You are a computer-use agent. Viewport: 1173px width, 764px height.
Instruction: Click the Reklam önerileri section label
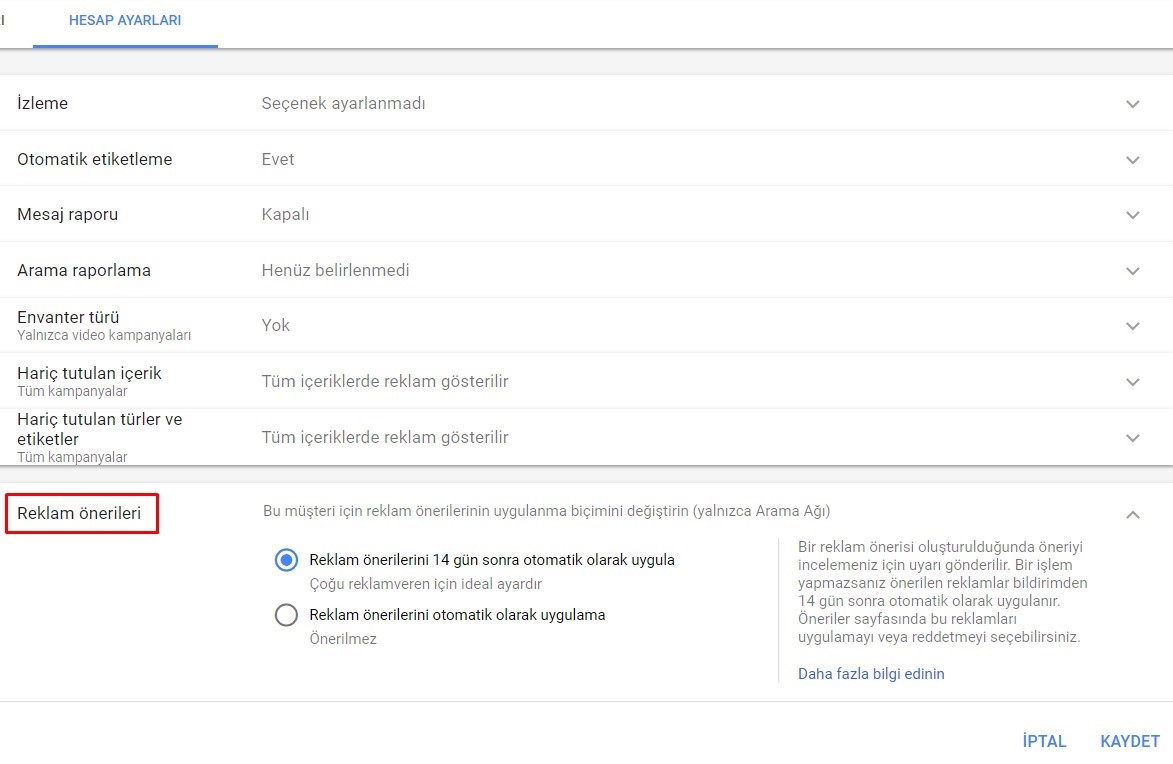pos(79,514)
